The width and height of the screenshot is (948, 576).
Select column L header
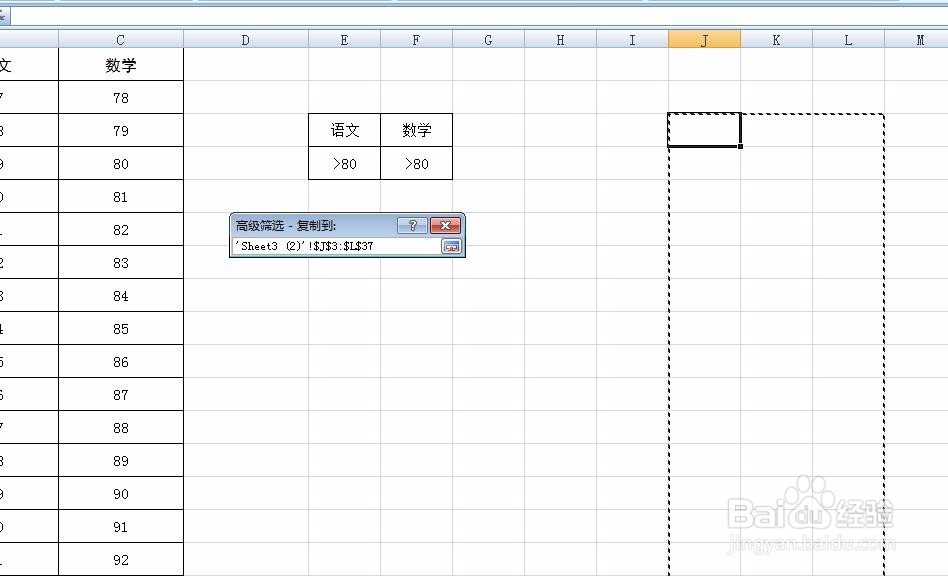point(847,39)
